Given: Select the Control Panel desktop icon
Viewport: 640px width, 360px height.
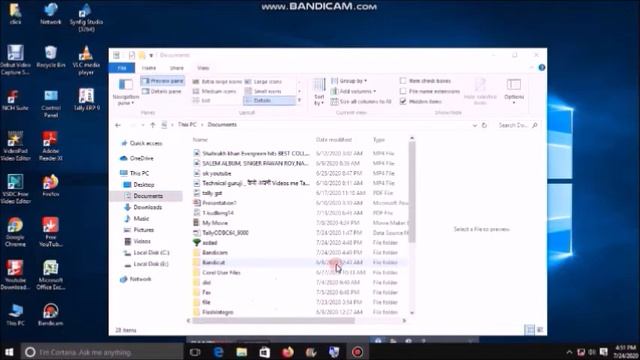Looking at the screenshot, I should click(x=51, y=104).
